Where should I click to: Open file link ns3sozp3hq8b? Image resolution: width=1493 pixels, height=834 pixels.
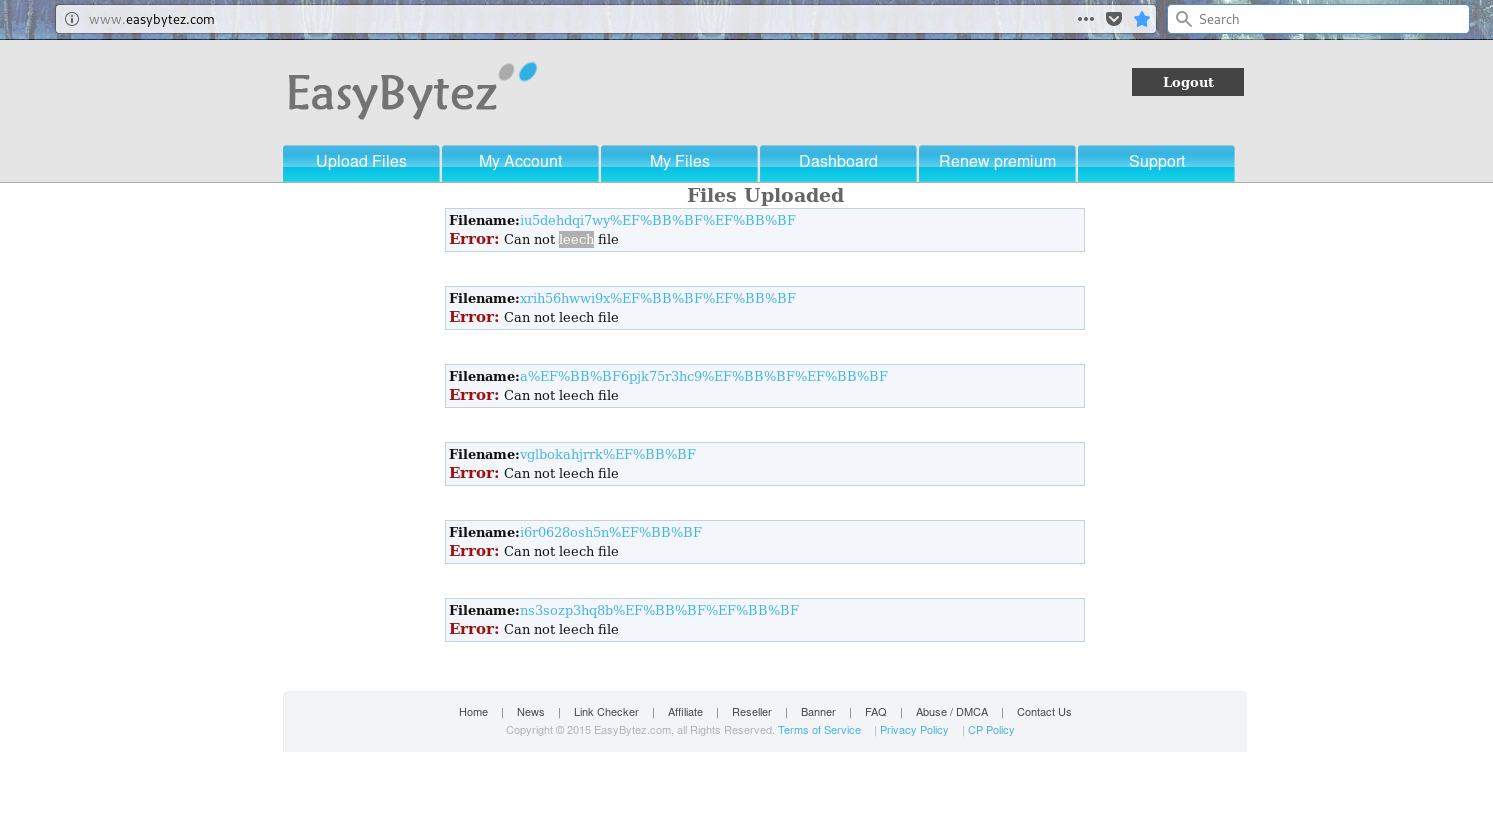click(x=659, y=611)
